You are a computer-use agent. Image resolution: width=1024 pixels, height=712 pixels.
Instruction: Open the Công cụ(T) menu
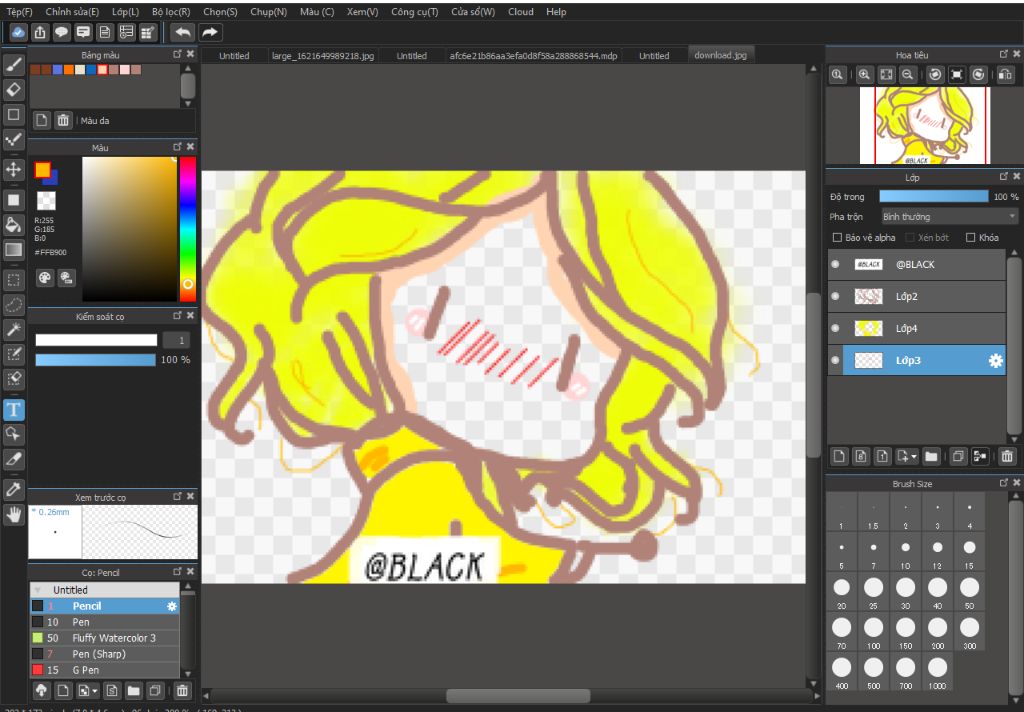click(x=415, y=12)
